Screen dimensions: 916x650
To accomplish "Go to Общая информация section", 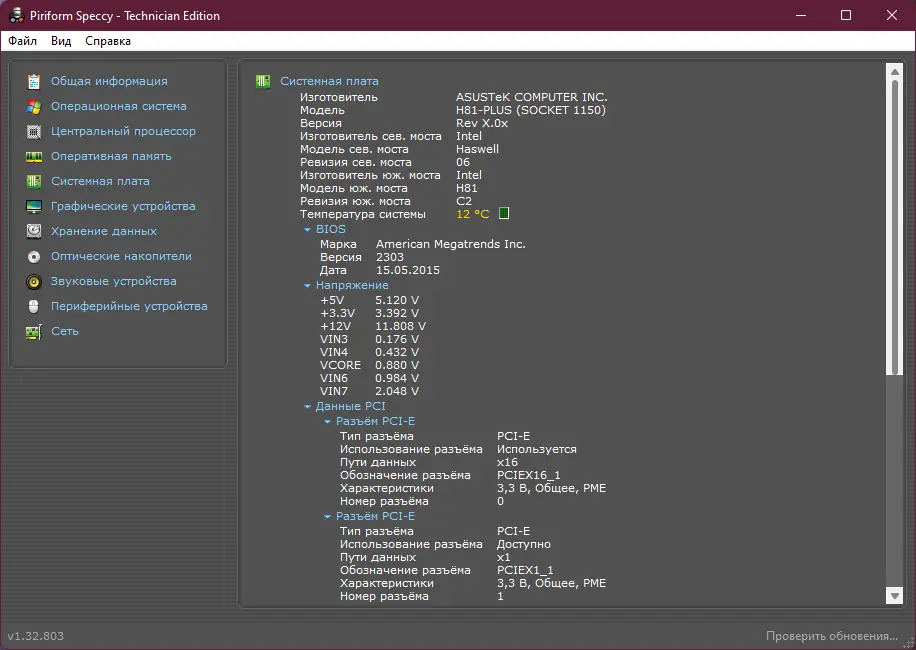I will pyautogui.click(x=109, y=81).
